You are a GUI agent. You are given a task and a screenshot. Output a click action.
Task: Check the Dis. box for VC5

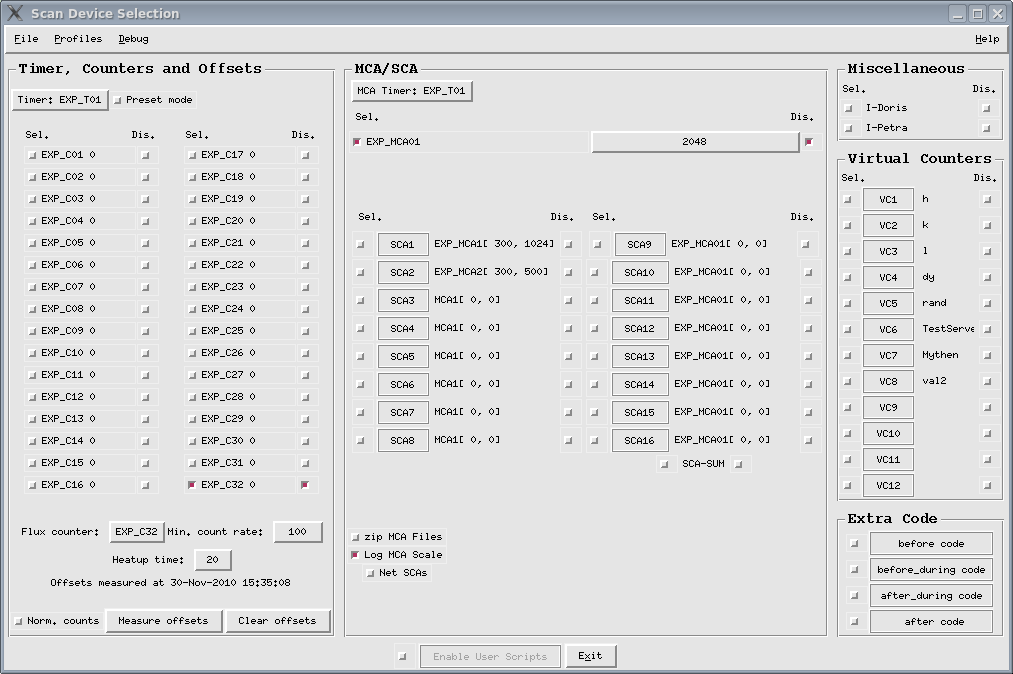pyautogui.click(x=987, y=303)
